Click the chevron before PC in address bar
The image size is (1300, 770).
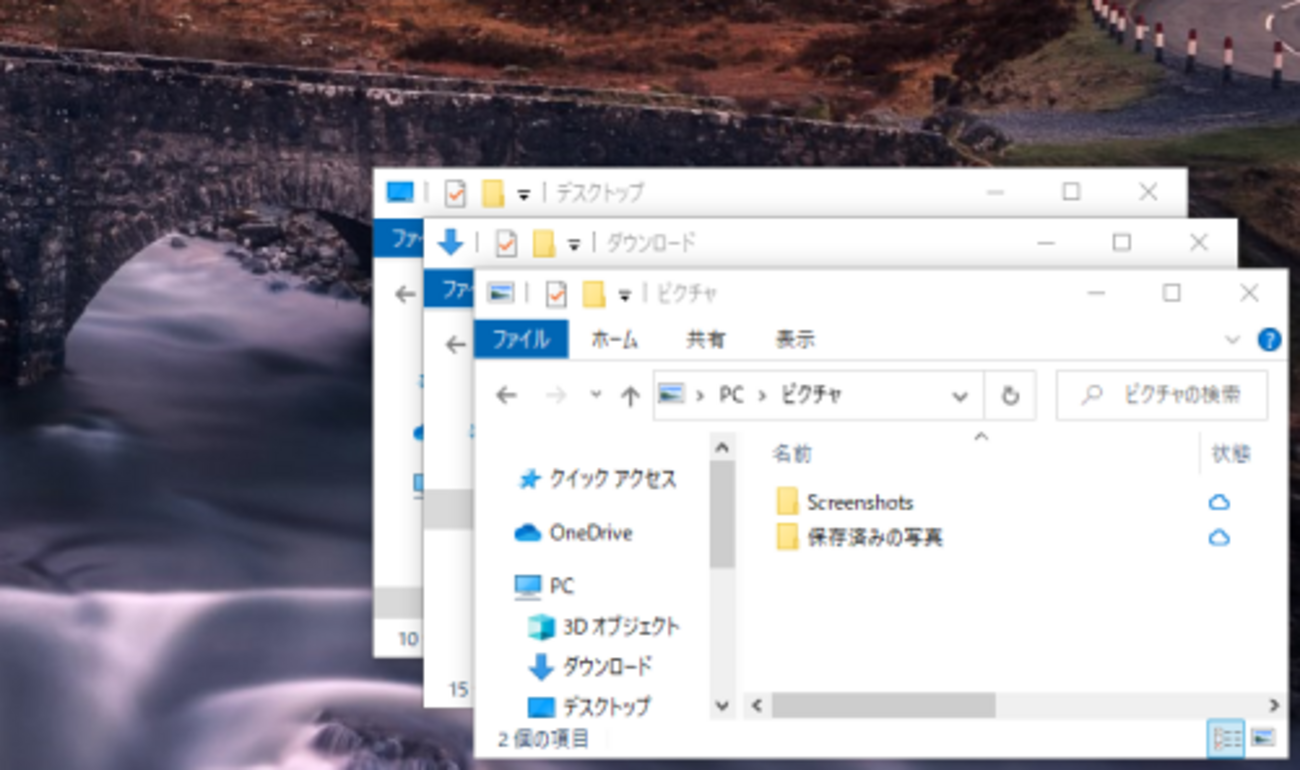[x=700, y=396]
